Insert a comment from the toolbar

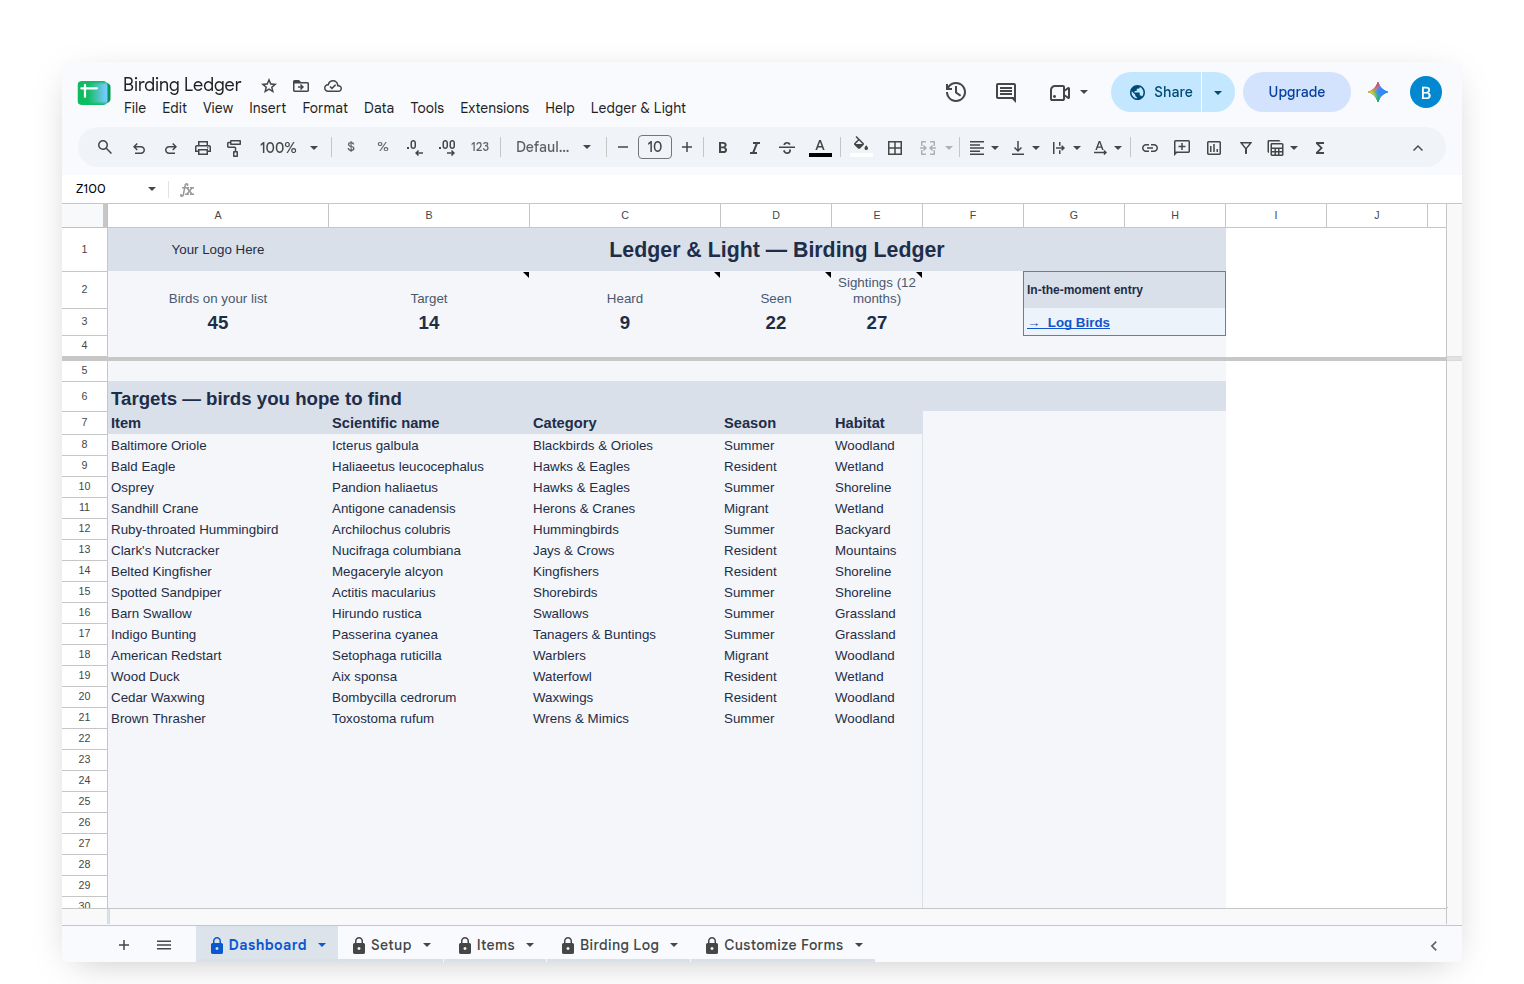(x=1182, y=148)
